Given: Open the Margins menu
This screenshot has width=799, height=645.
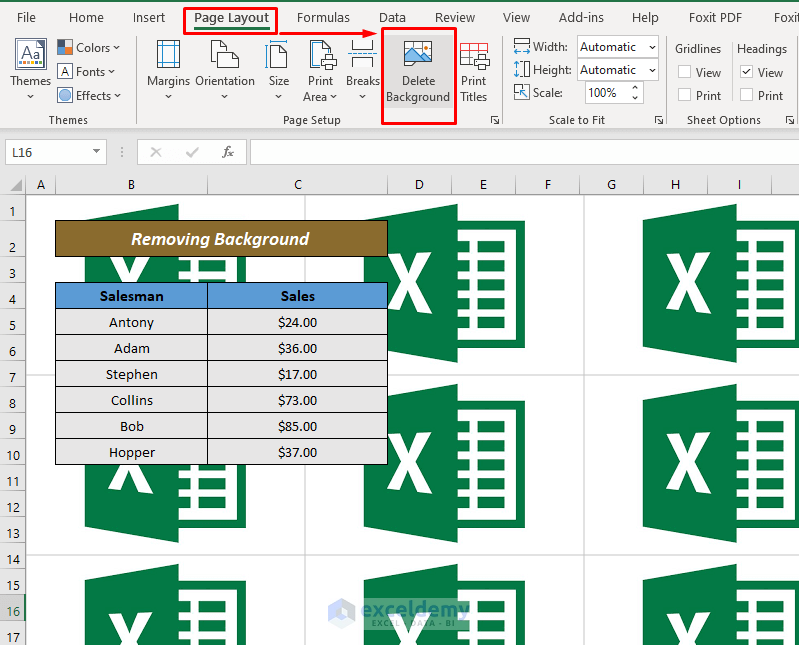Looking at the screenshot, I should (x=168, y=69).
